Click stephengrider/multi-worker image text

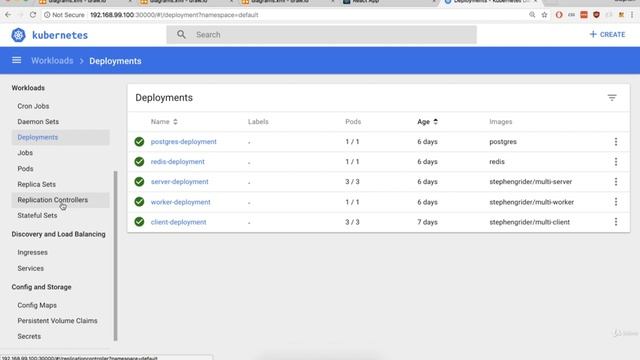click(531, 202)
